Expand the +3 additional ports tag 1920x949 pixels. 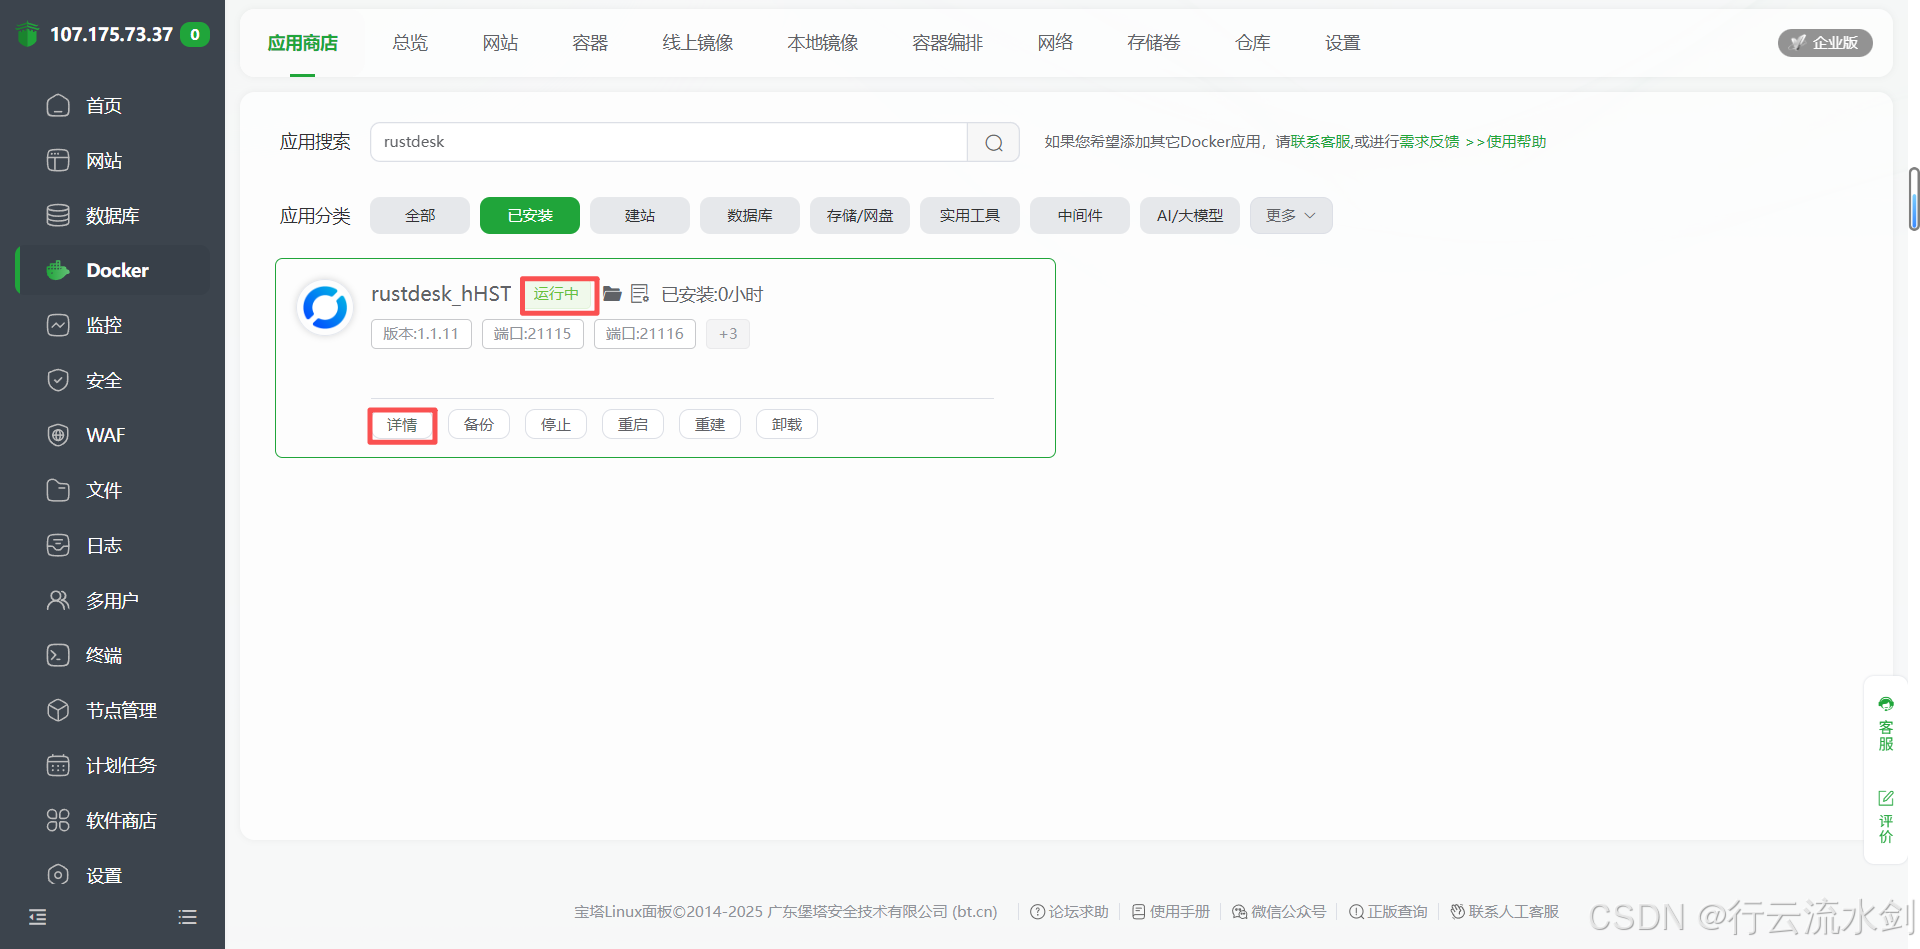727,334
